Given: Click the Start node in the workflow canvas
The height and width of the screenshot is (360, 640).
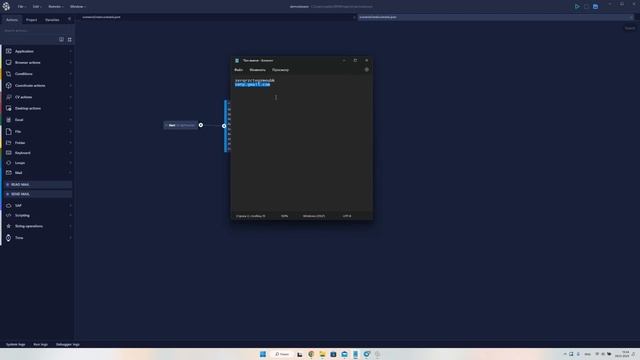Looking at the screenshot, I should pyautogui.click(x=181, y=125).
